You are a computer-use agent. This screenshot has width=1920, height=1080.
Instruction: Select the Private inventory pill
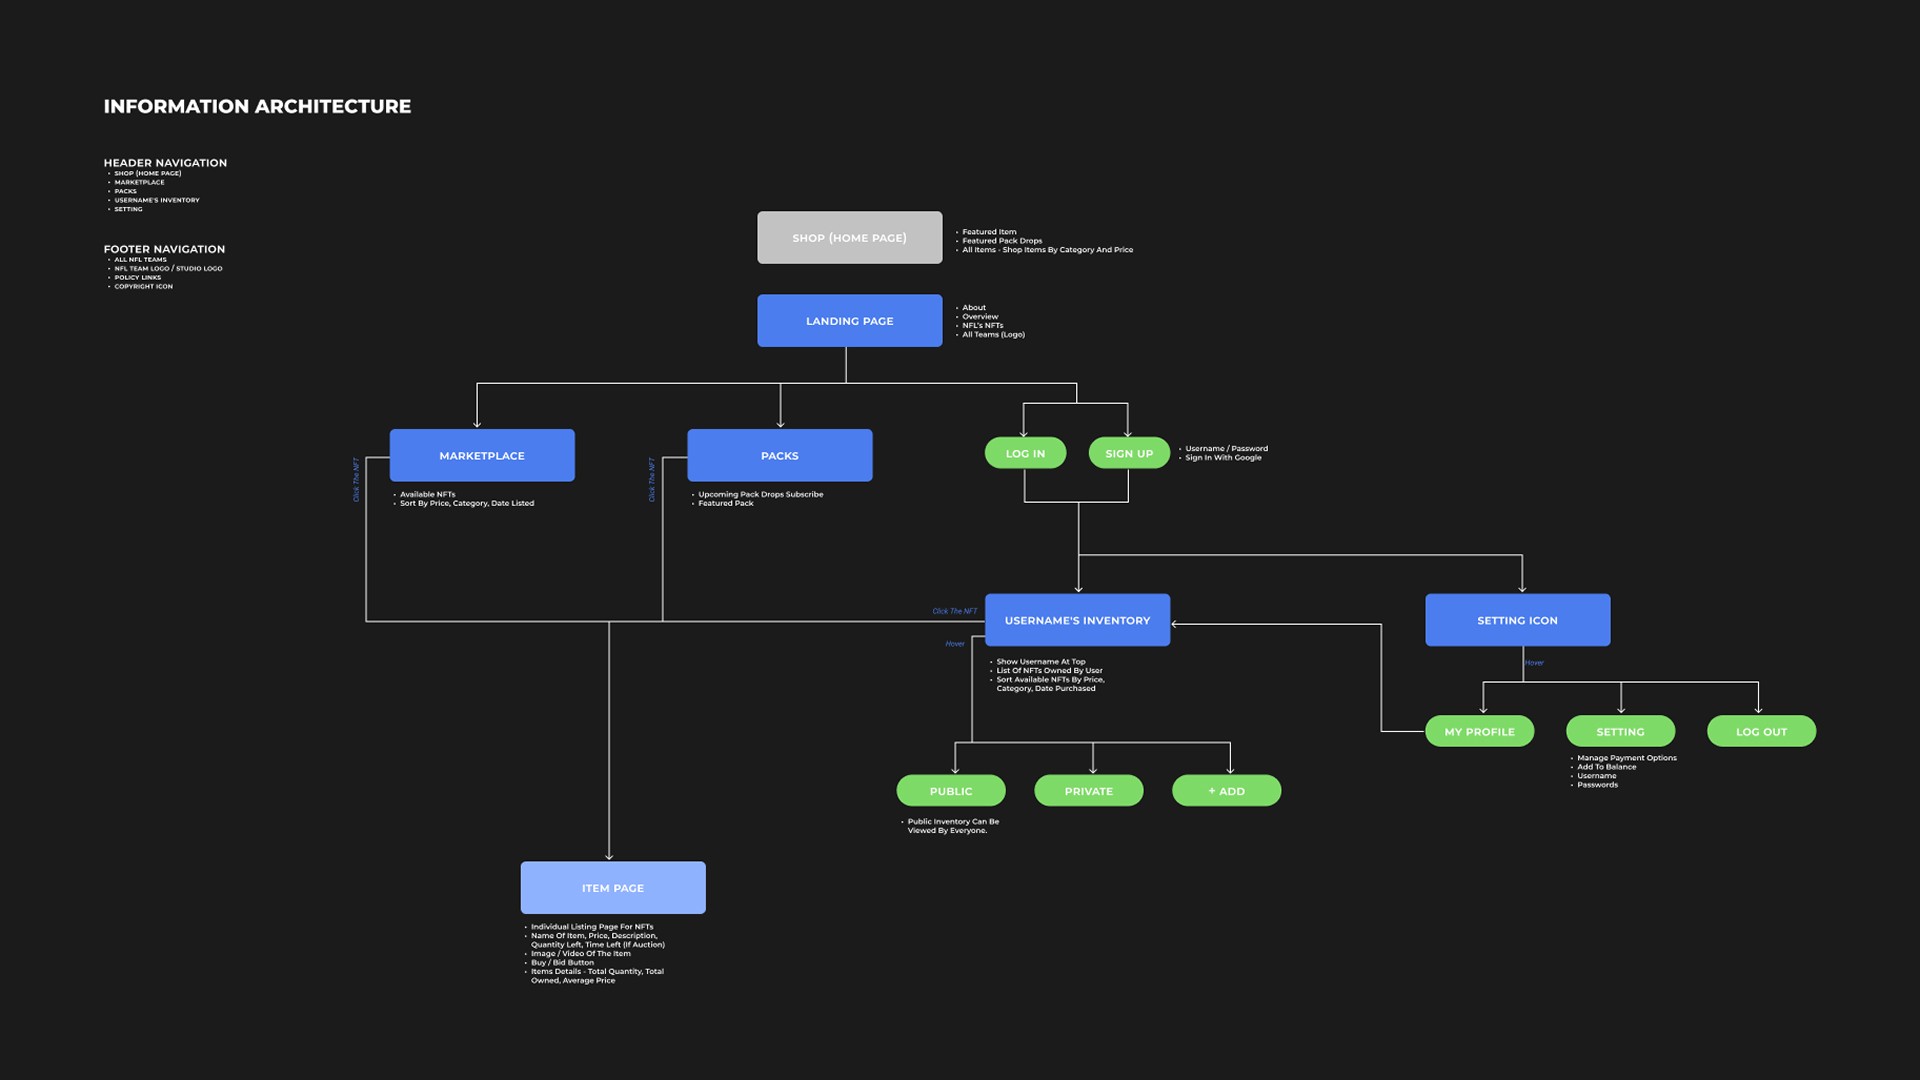(1088, 791)
